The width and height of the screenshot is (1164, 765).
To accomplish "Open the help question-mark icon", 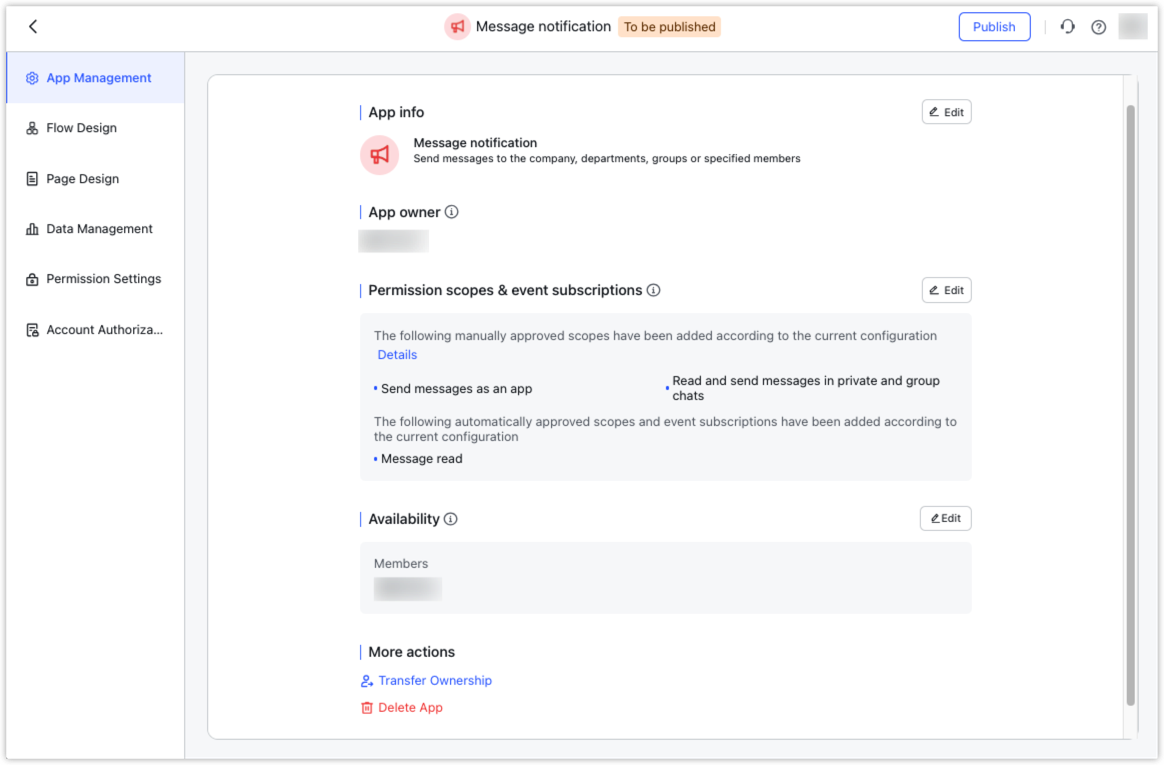I will 1098,26.
